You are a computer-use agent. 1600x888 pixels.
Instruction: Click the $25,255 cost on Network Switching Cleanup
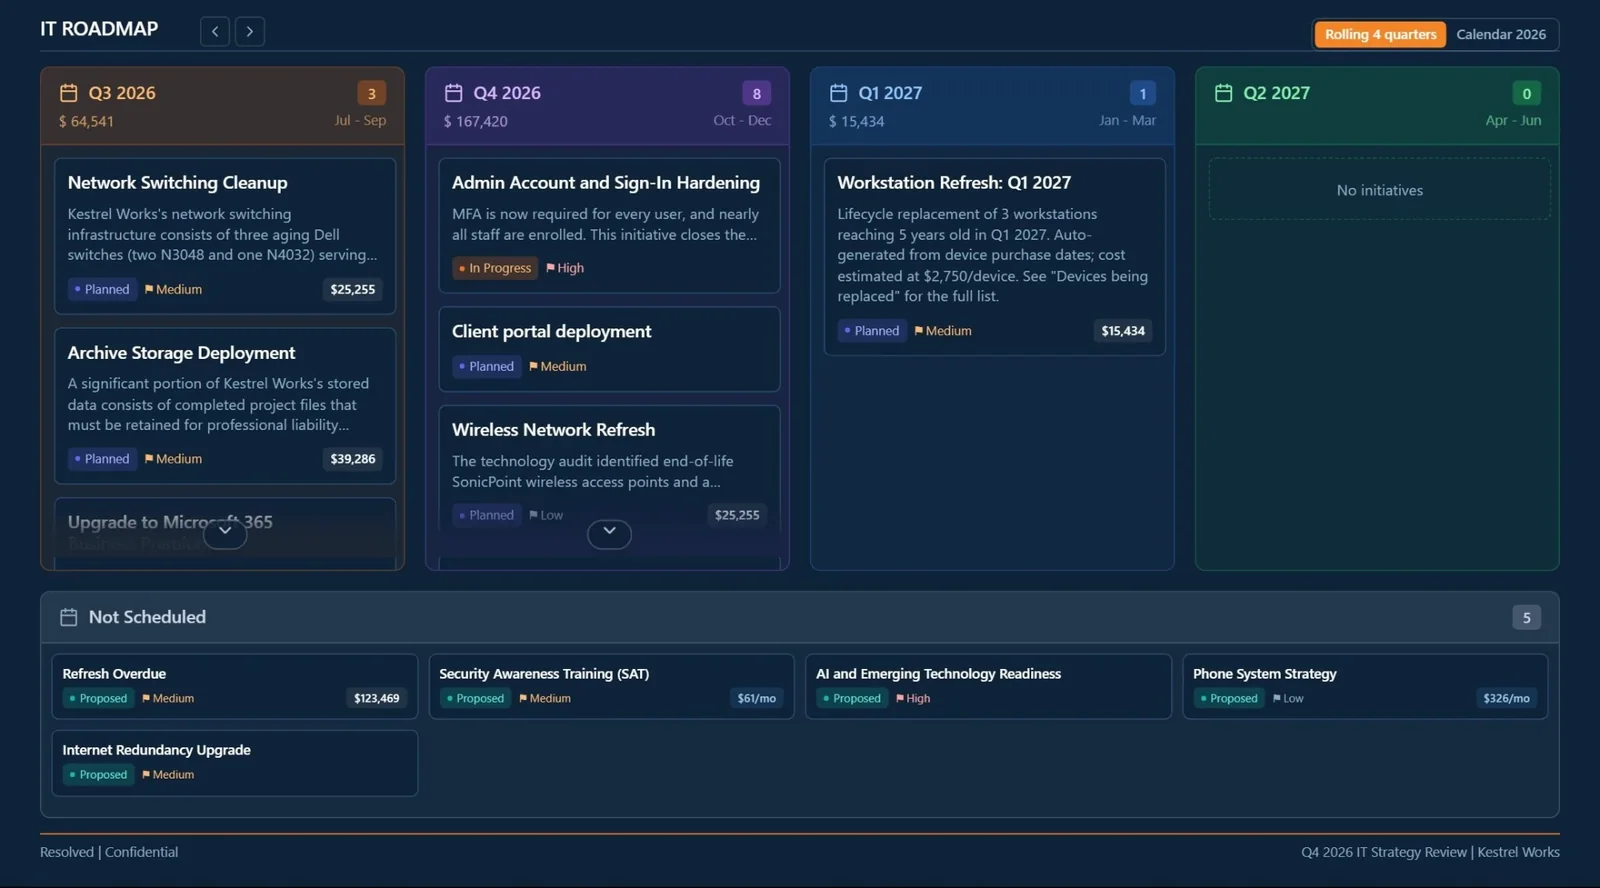(353, 290)
